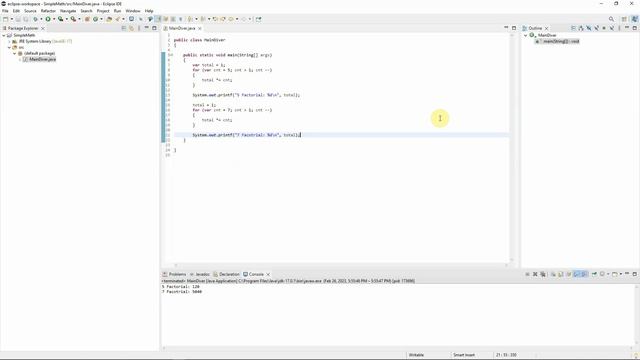Toggle Block Selection mode in the toolbar
The image size is (640, 360).
[173, 19]
